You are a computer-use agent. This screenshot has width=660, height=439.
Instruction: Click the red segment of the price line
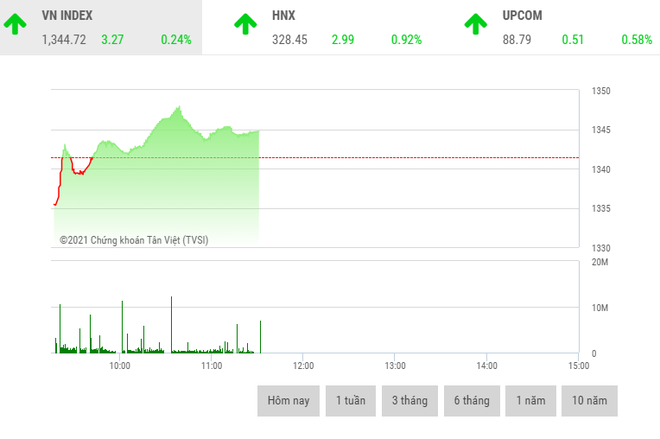[80, 172]
